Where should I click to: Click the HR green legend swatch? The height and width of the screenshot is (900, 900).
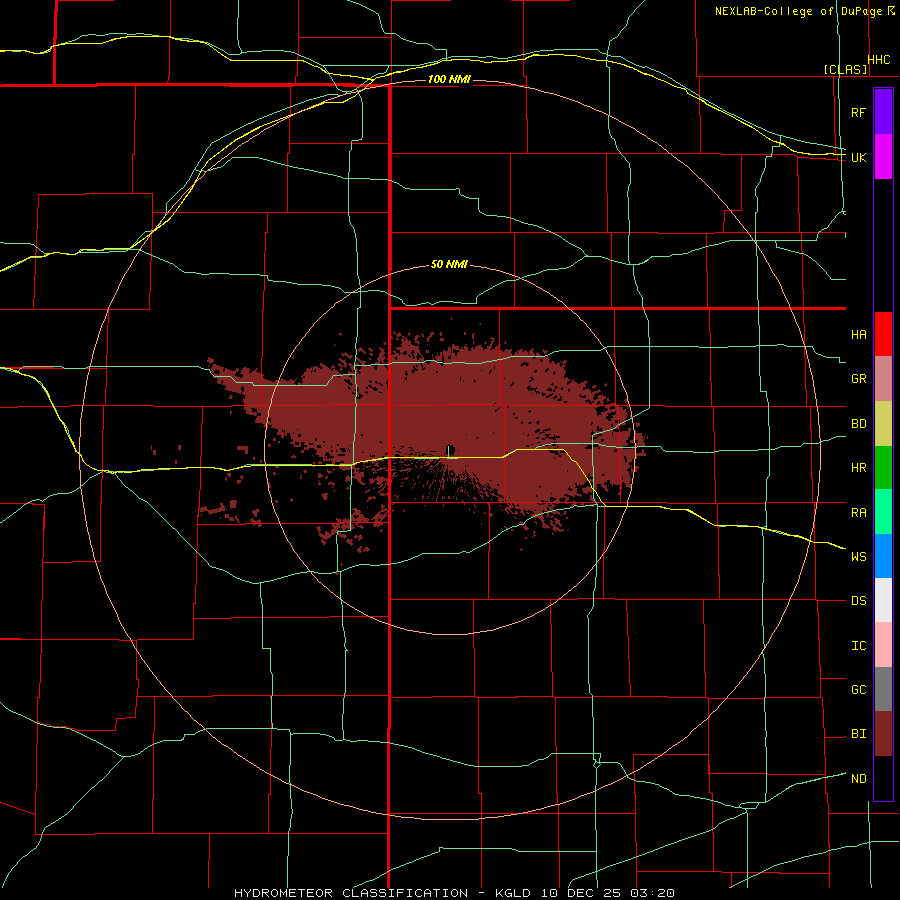pos(883,468)
